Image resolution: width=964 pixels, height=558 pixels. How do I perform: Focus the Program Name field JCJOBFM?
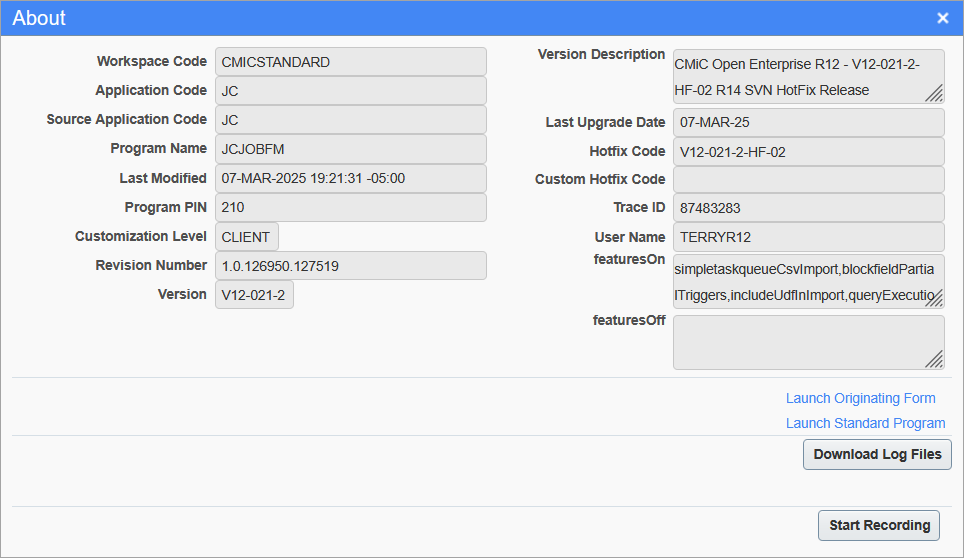[350, 149]
